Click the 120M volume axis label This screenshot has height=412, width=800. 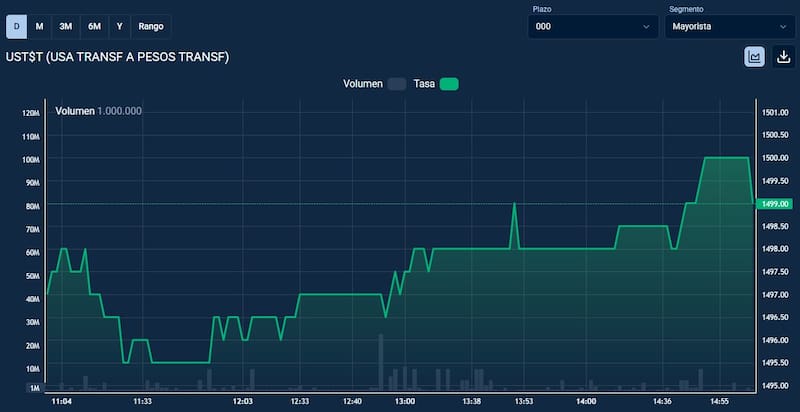[x=31, y=113]
